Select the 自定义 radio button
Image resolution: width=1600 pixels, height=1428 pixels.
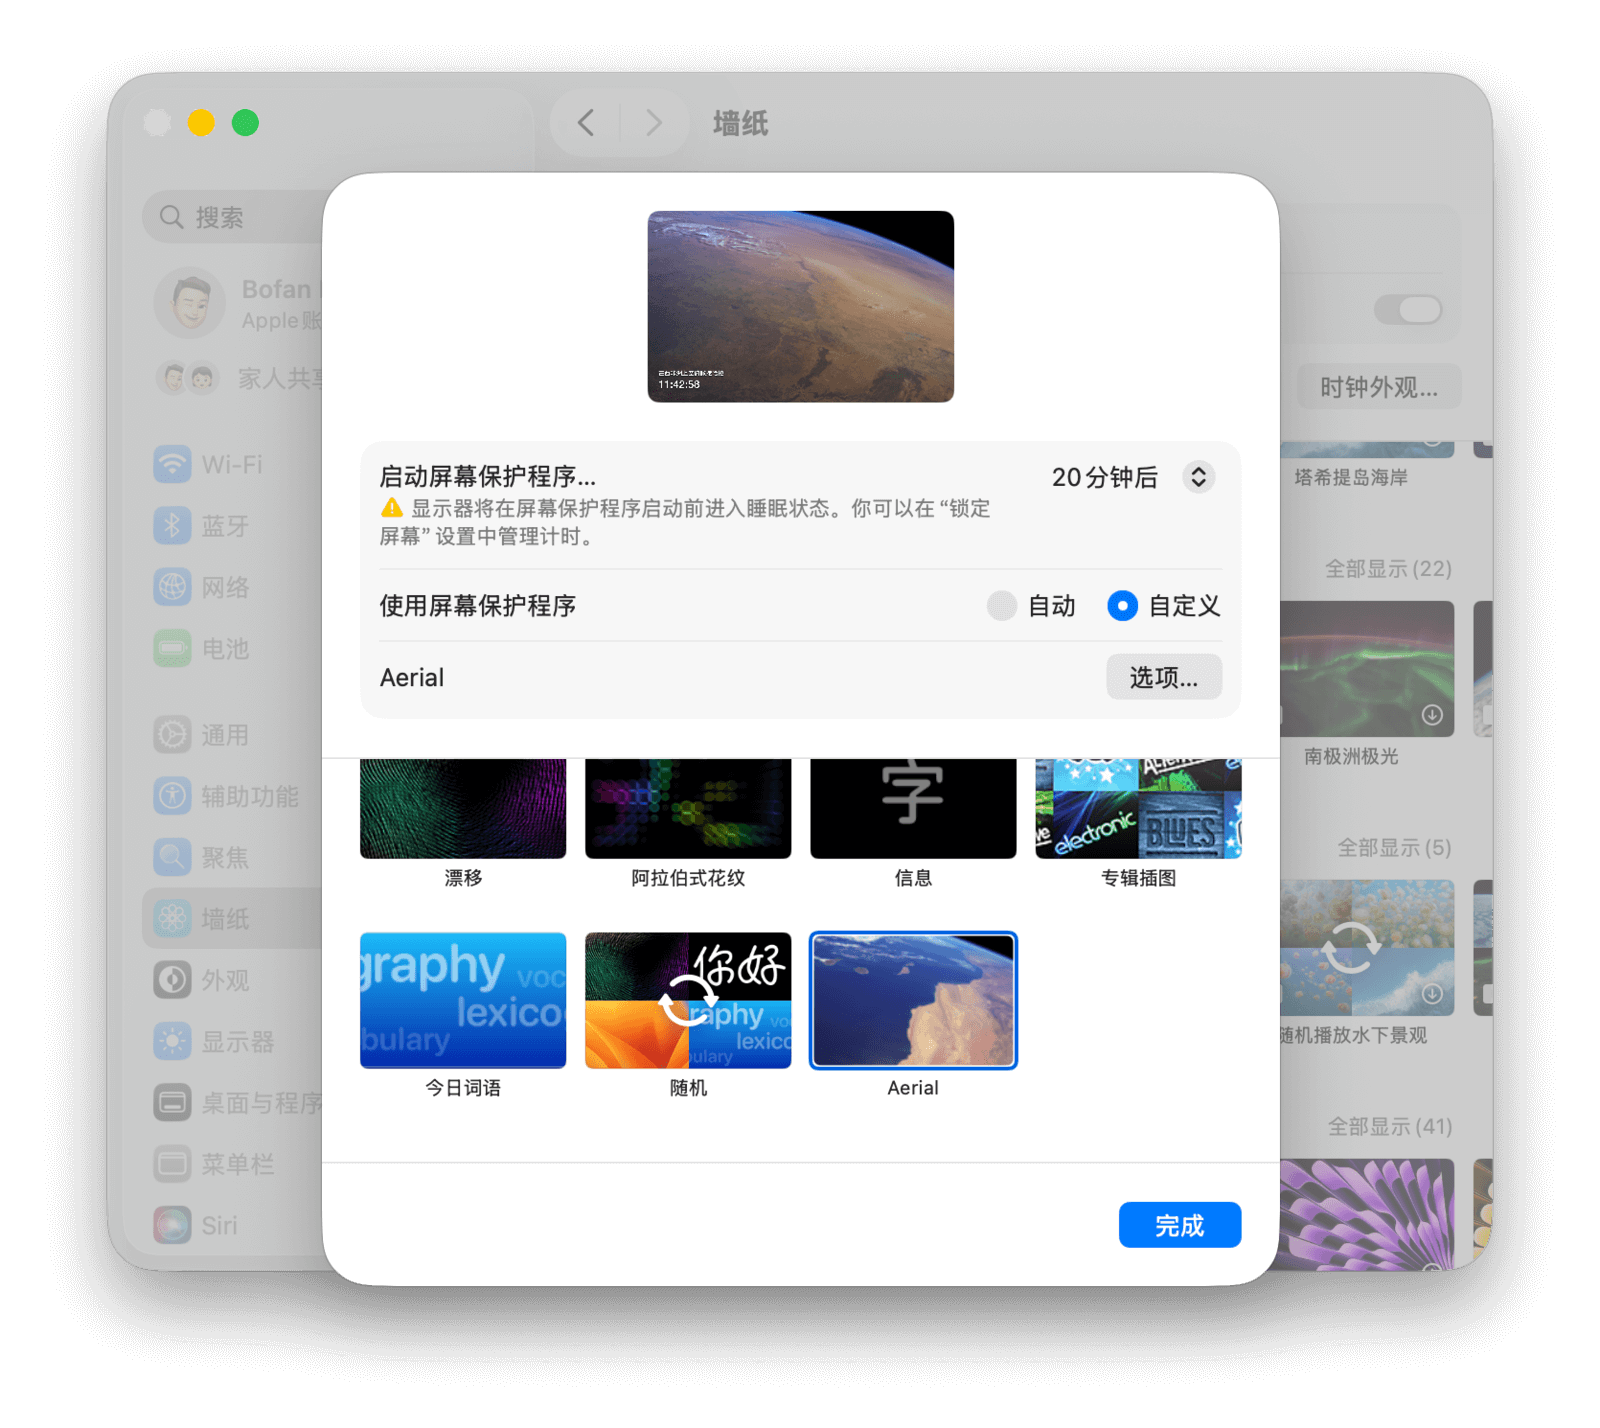tap(1122, 606)
